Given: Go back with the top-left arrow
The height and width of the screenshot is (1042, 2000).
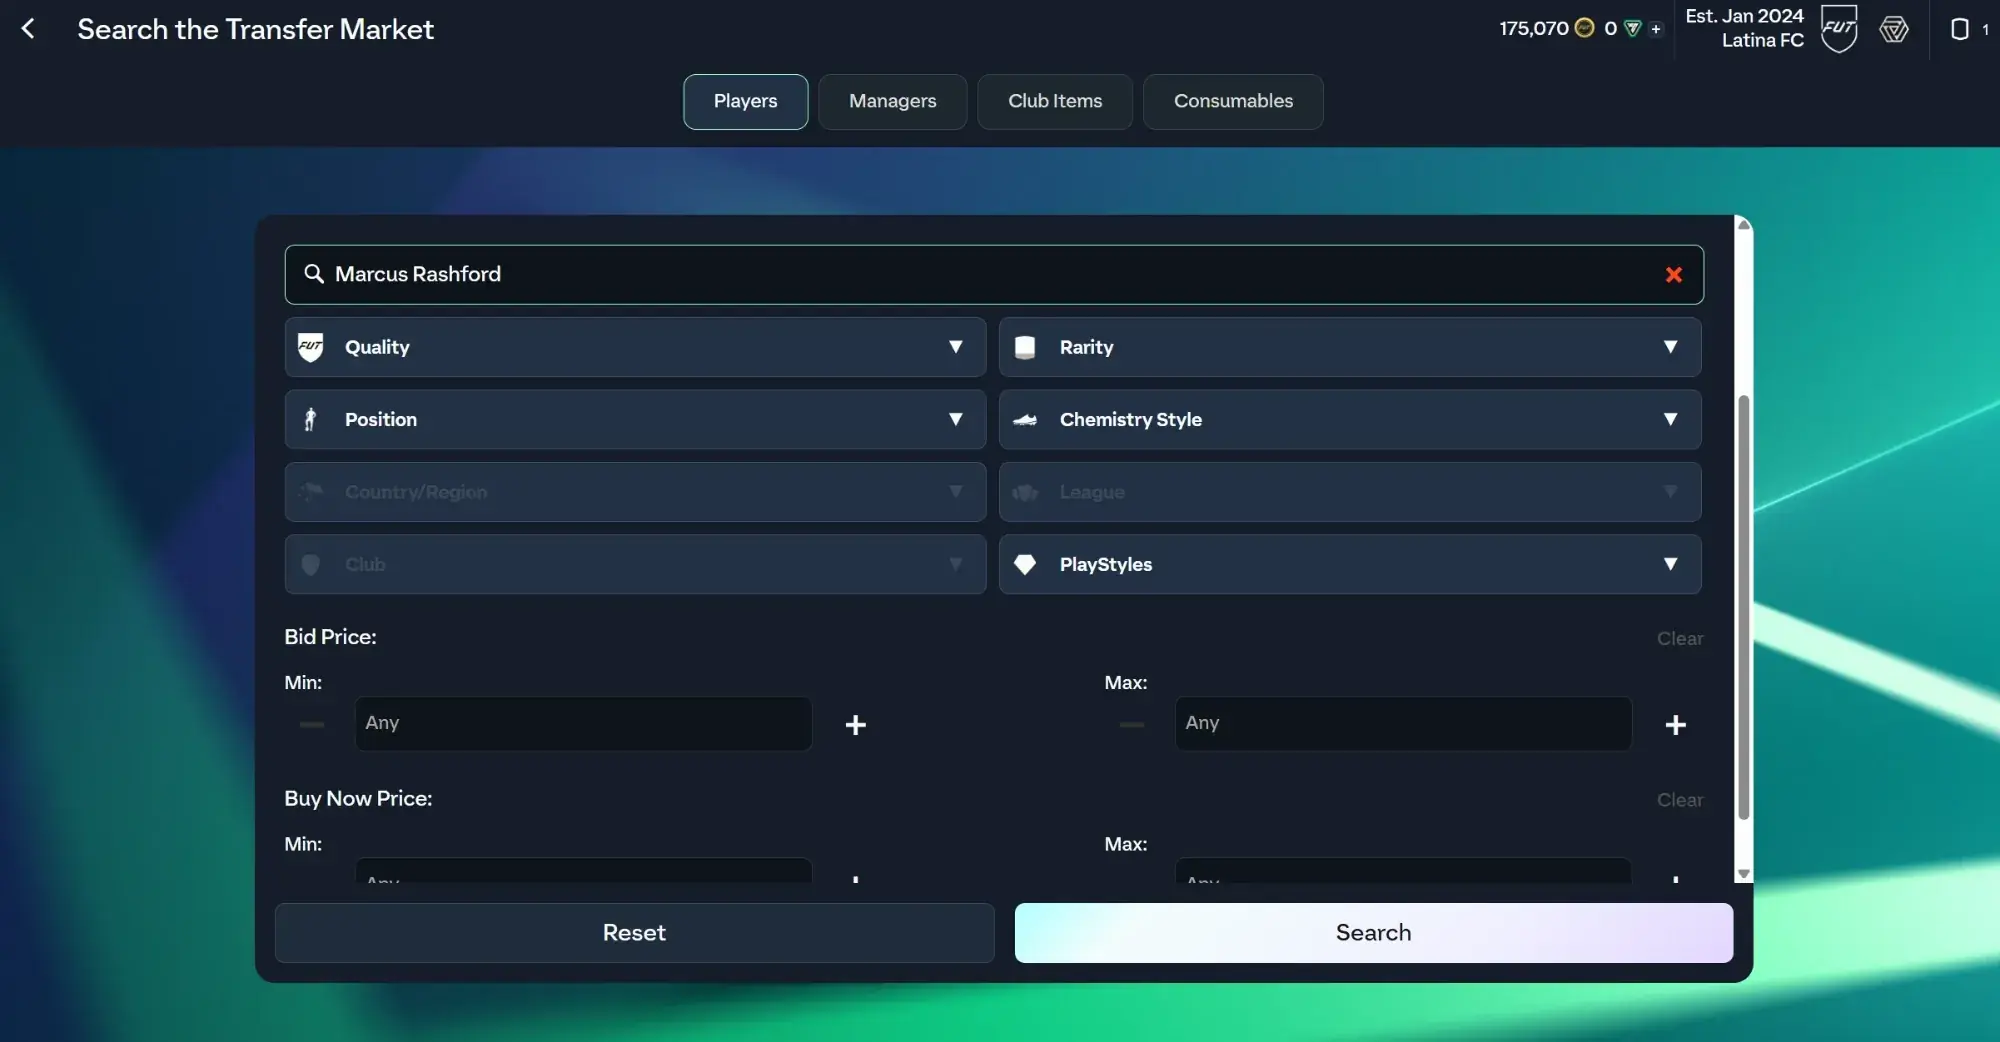Looking at the screenshot, I should (x=28, y=29).
